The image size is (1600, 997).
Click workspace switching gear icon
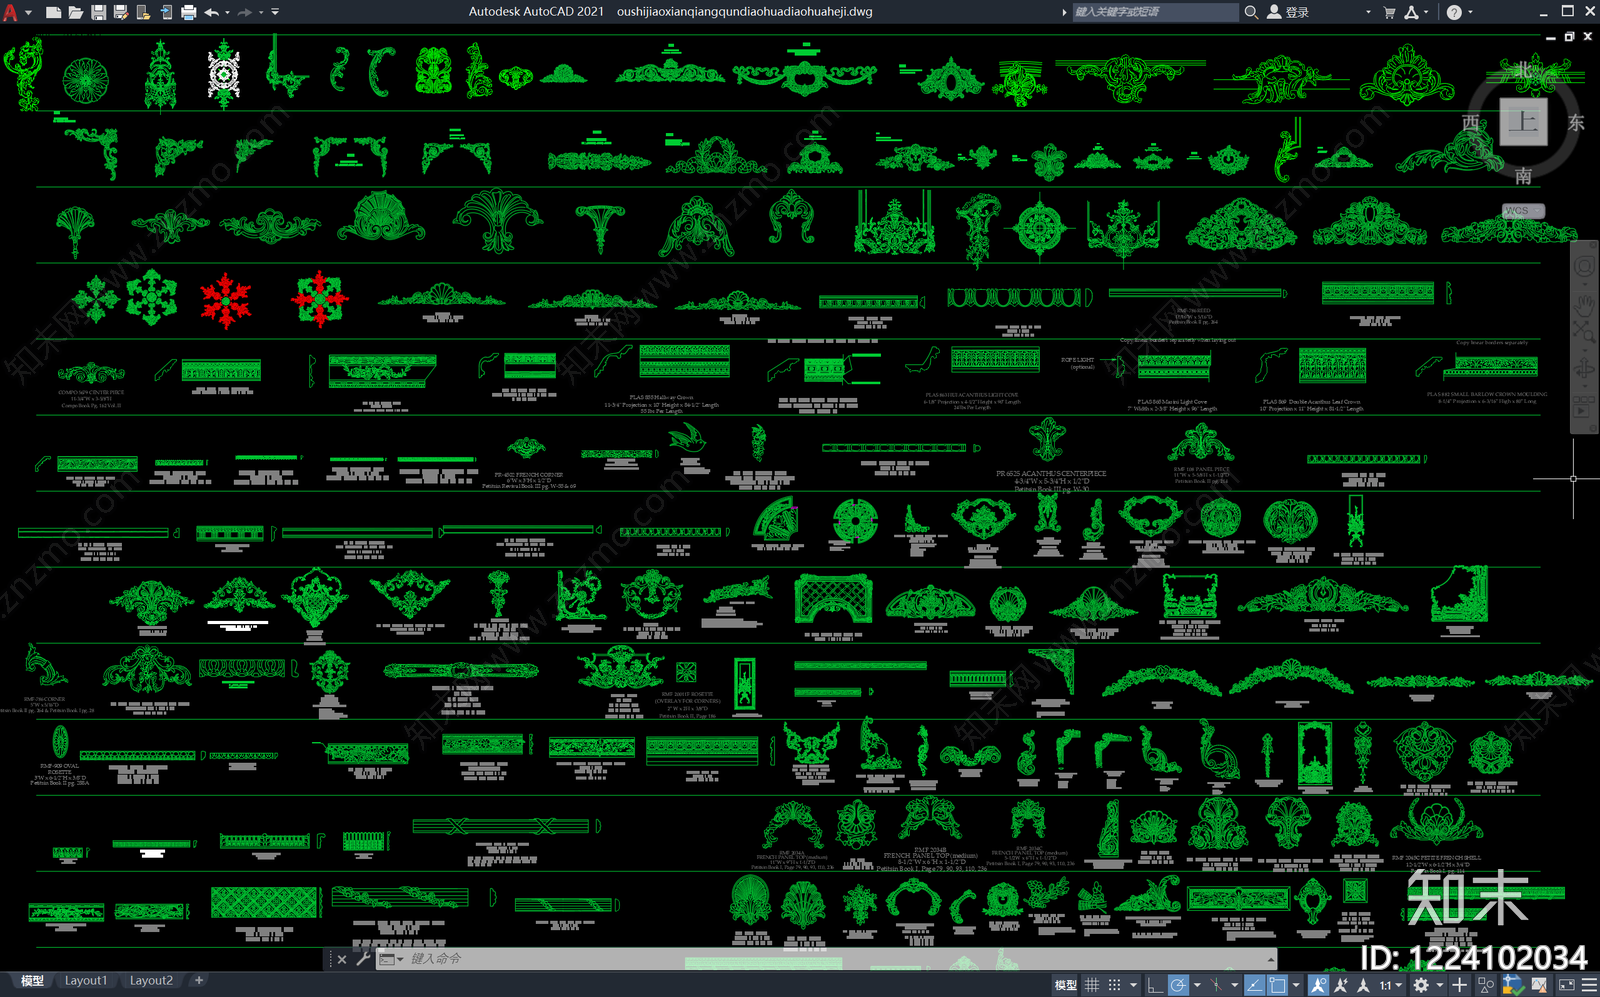click(x=1421, y=985)
